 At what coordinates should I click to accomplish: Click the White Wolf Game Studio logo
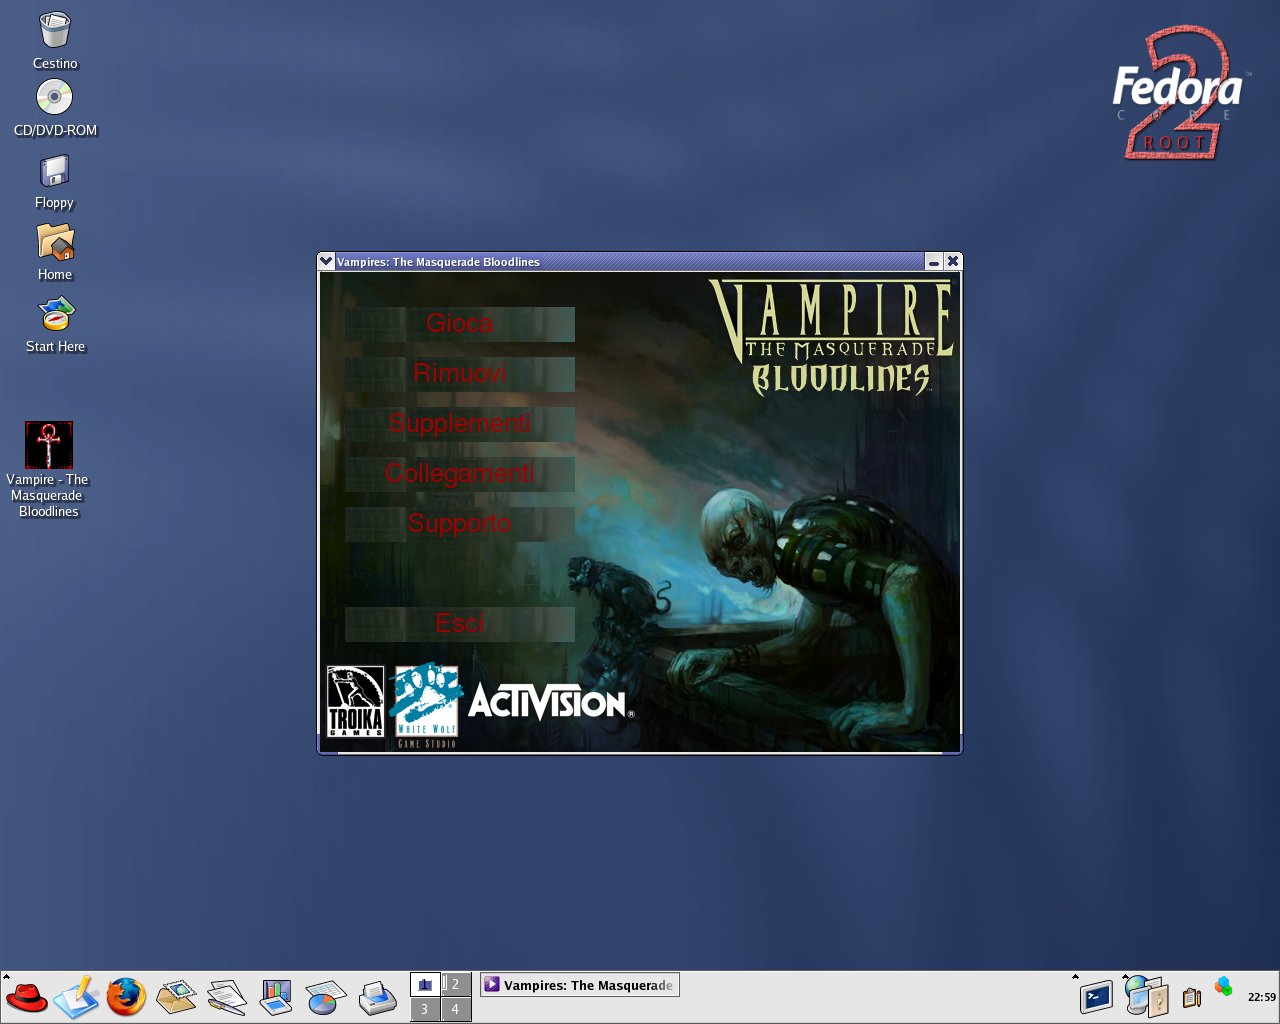[426, 706]
